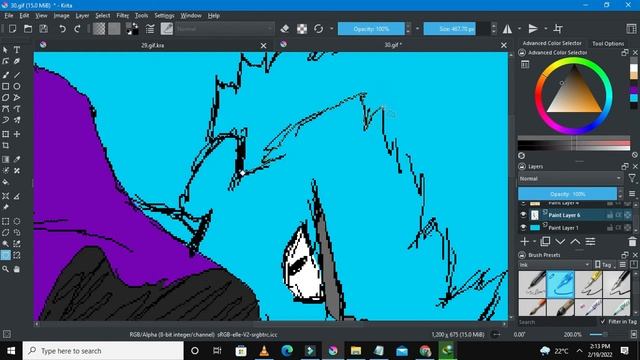Add a new paint layer
This screenshot has width=640, height=360.
pos(524,242)
